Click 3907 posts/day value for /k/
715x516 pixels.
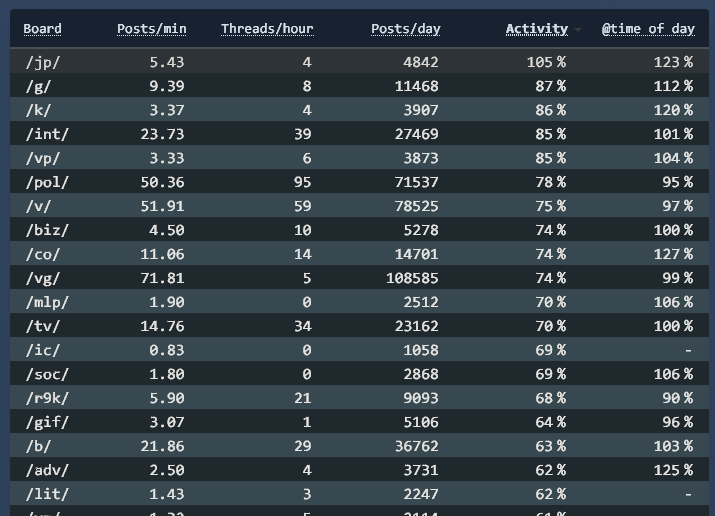coord(421,110)
